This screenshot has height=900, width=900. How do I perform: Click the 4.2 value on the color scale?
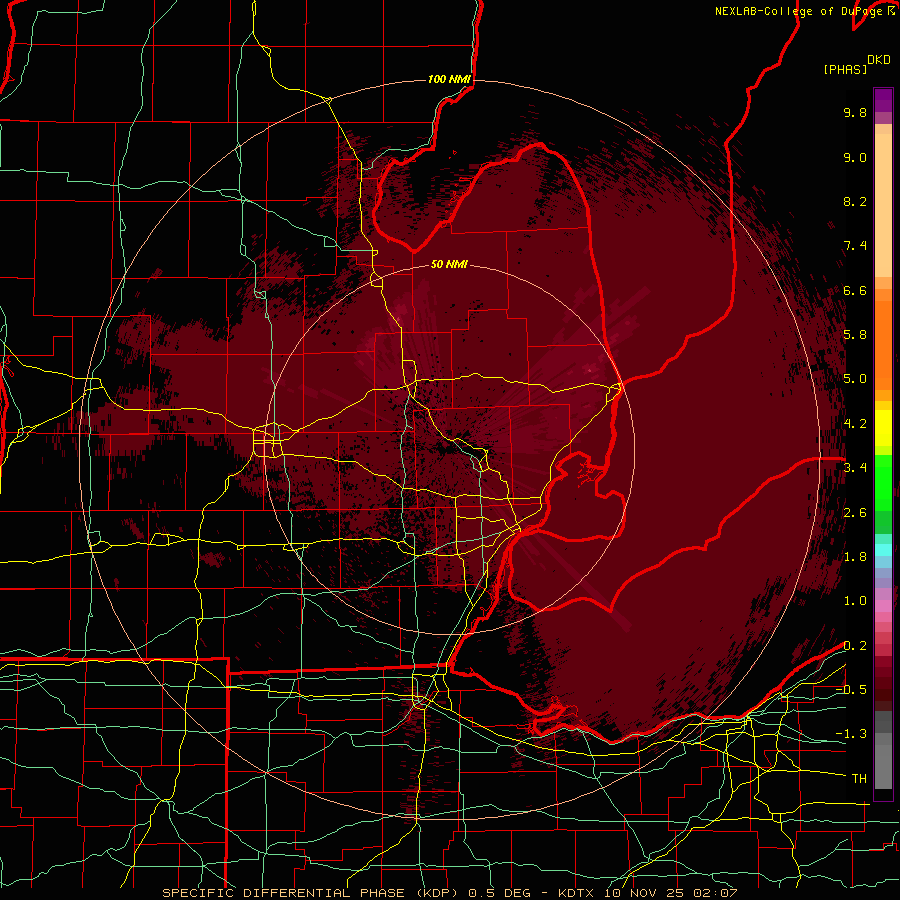pyautogui.click(x=855, y=424)
